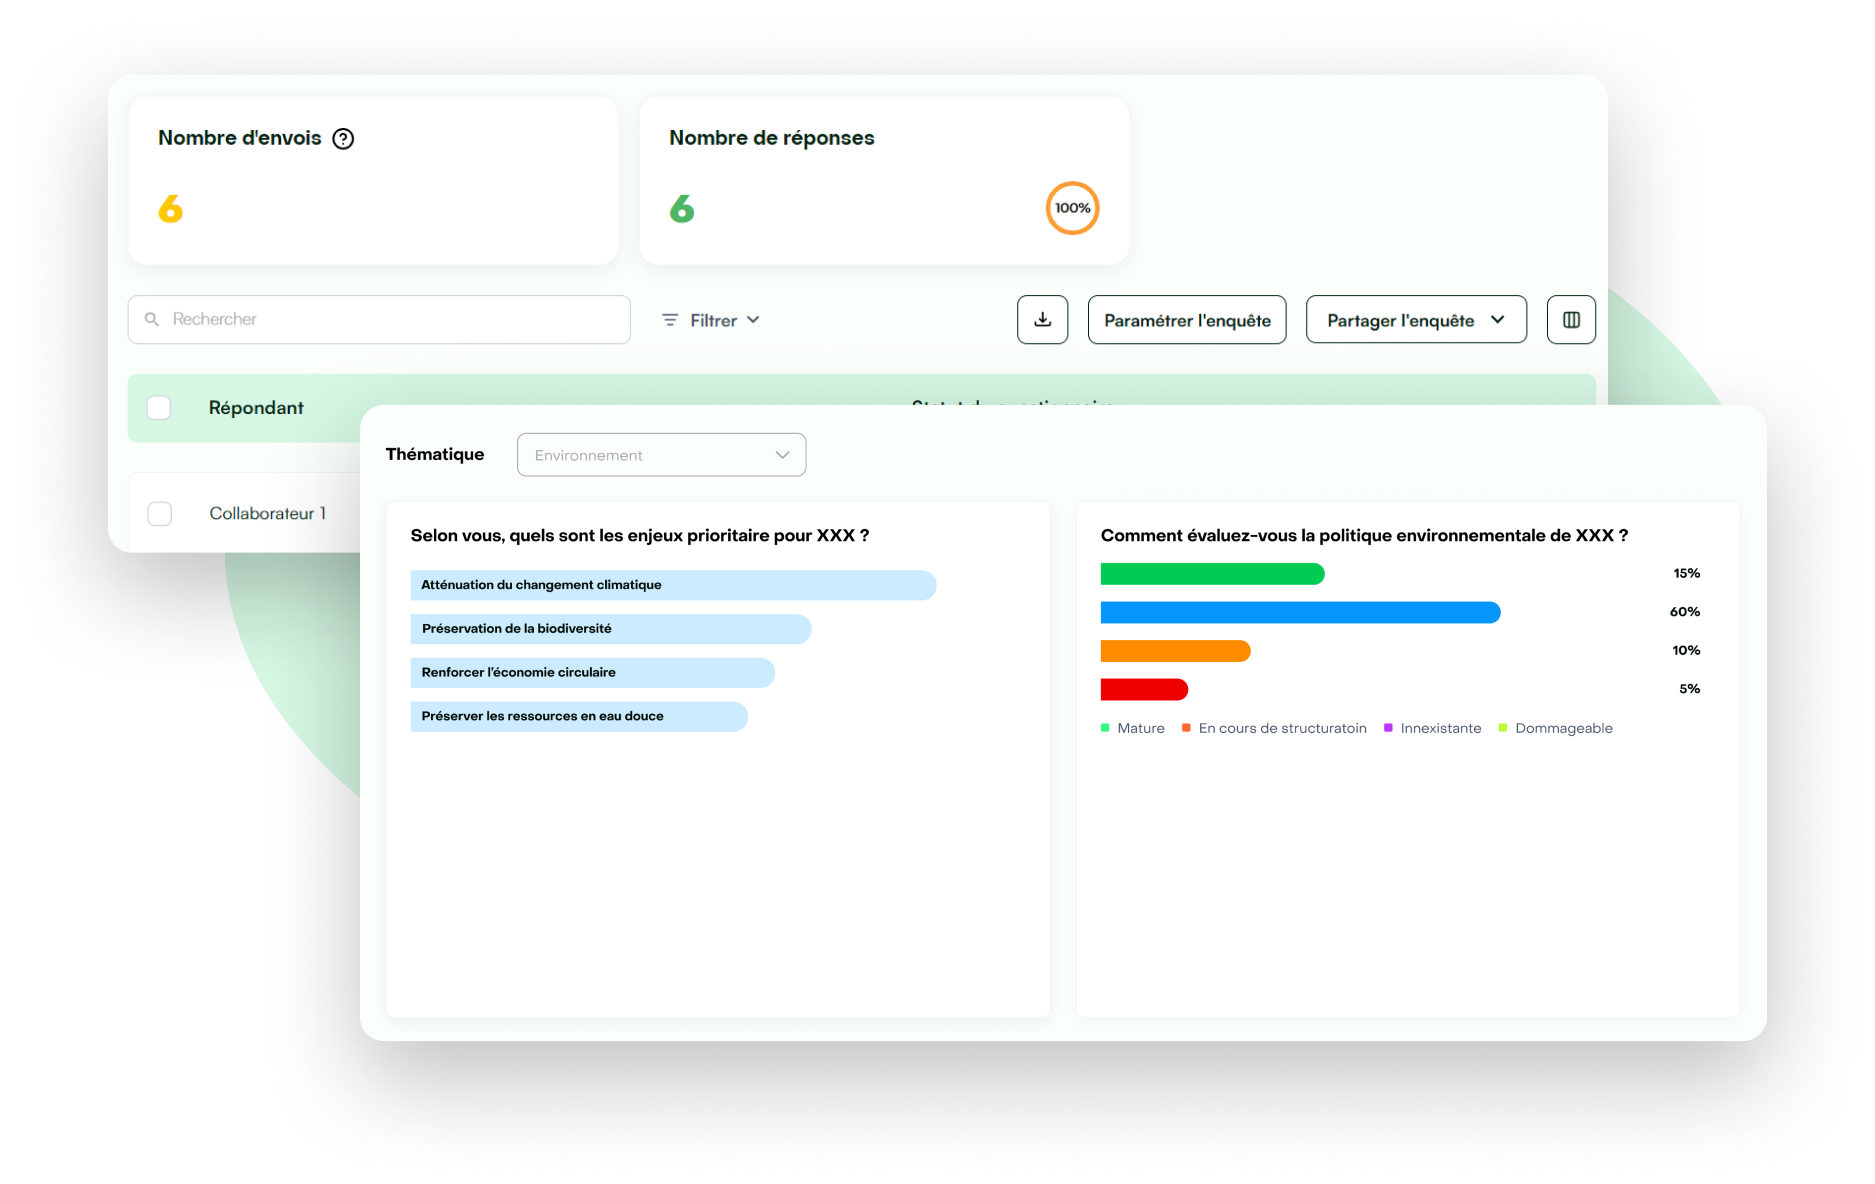Expand the Partager l'enquête dropdown

[1416, 320]
